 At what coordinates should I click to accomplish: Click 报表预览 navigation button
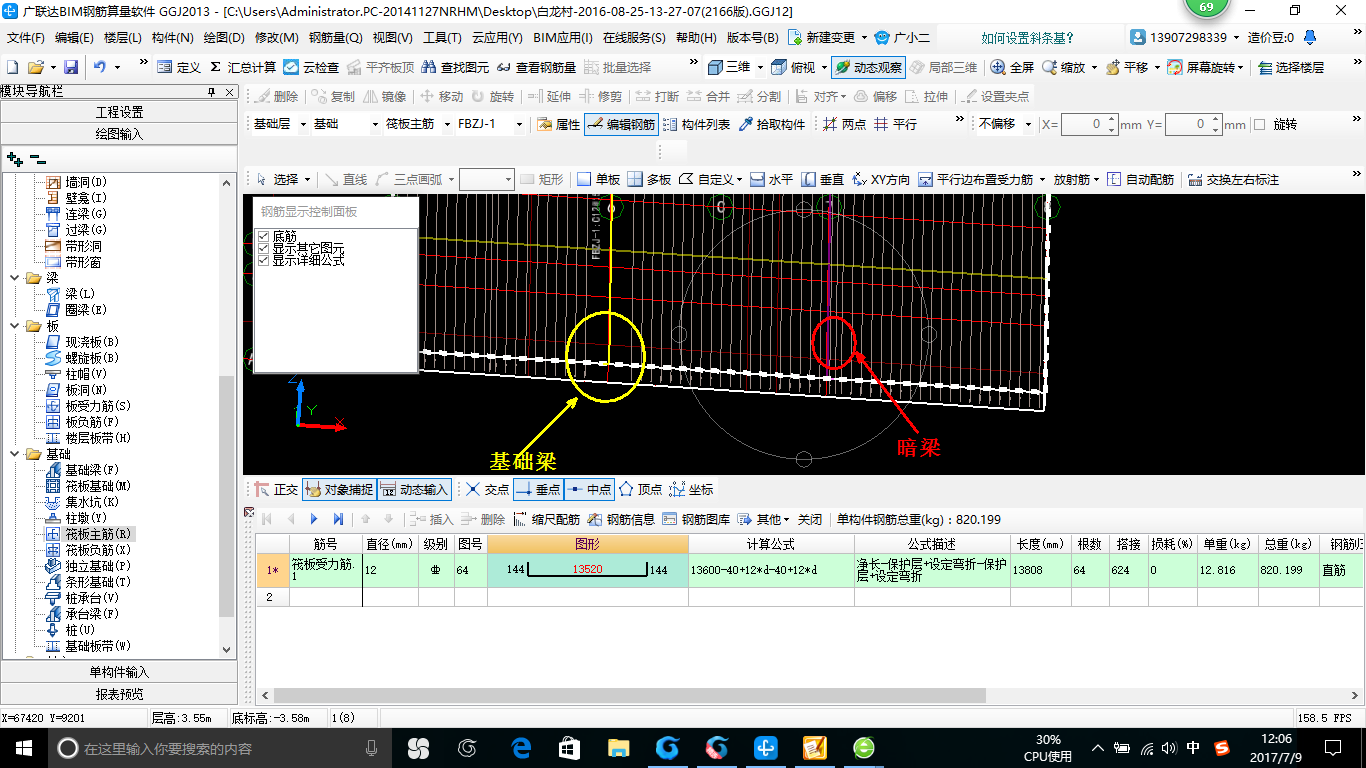tap(119, 694)
